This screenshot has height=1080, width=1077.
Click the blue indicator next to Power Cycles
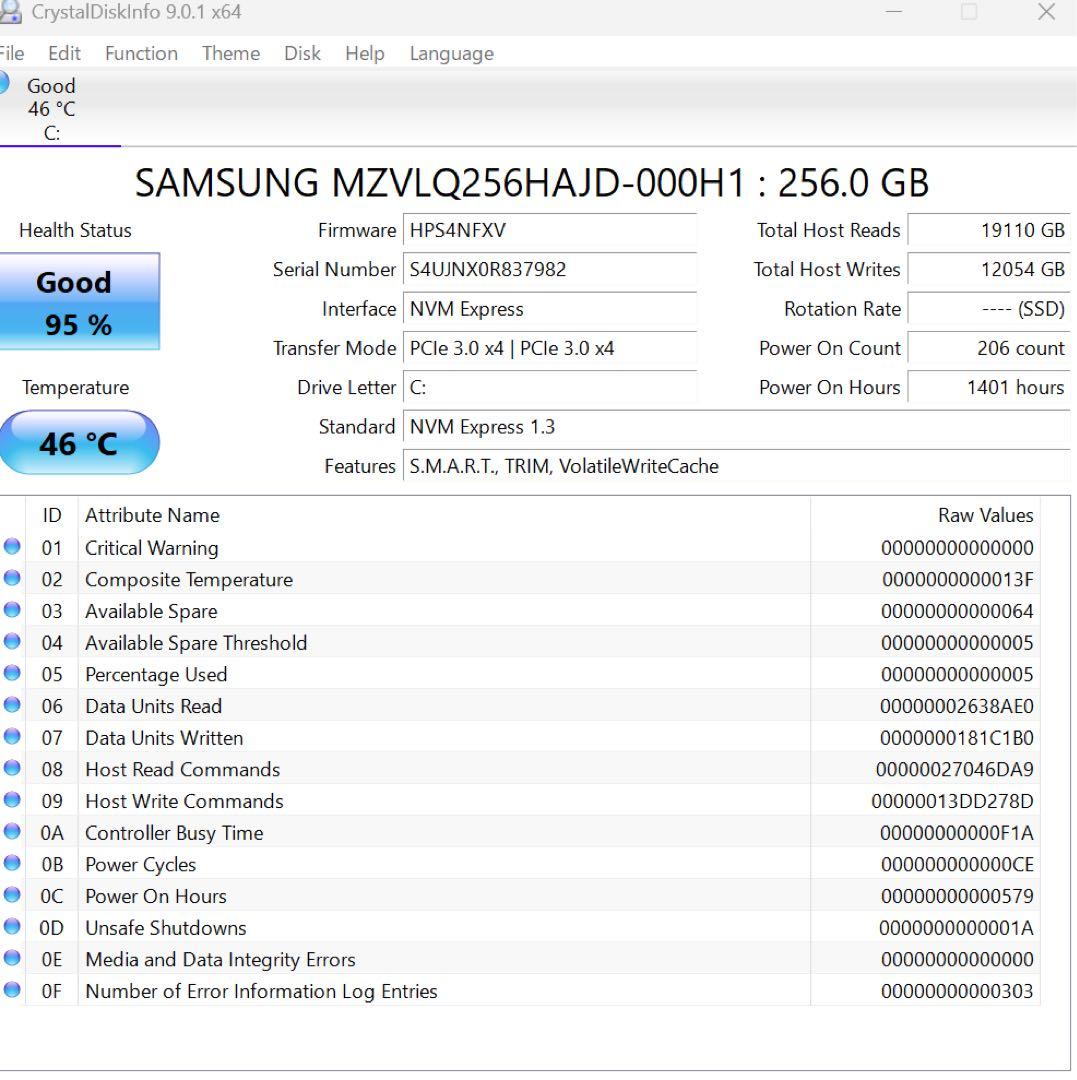pos(11,863)
